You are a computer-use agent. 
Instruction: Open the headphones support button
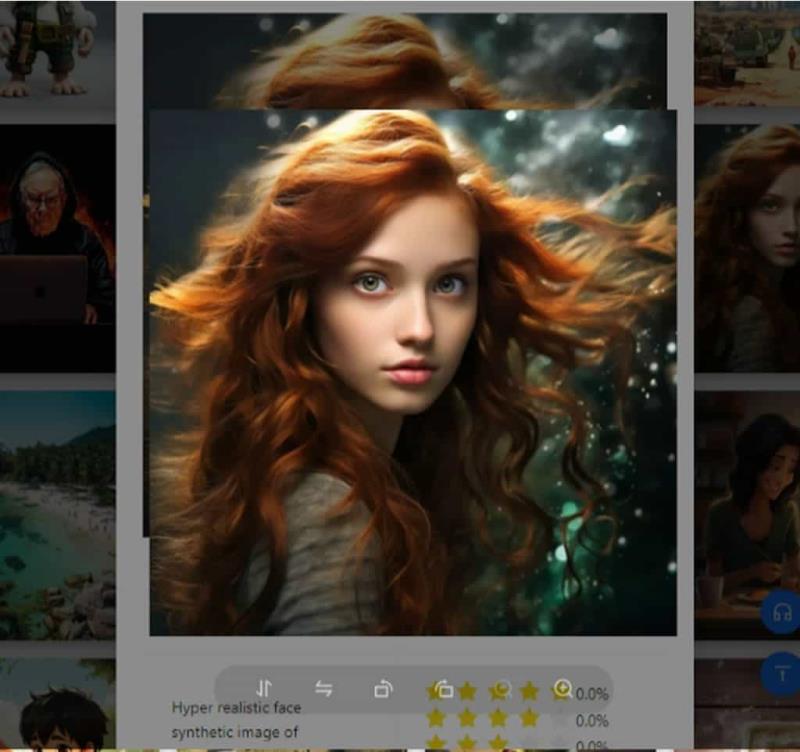point(781,611)
